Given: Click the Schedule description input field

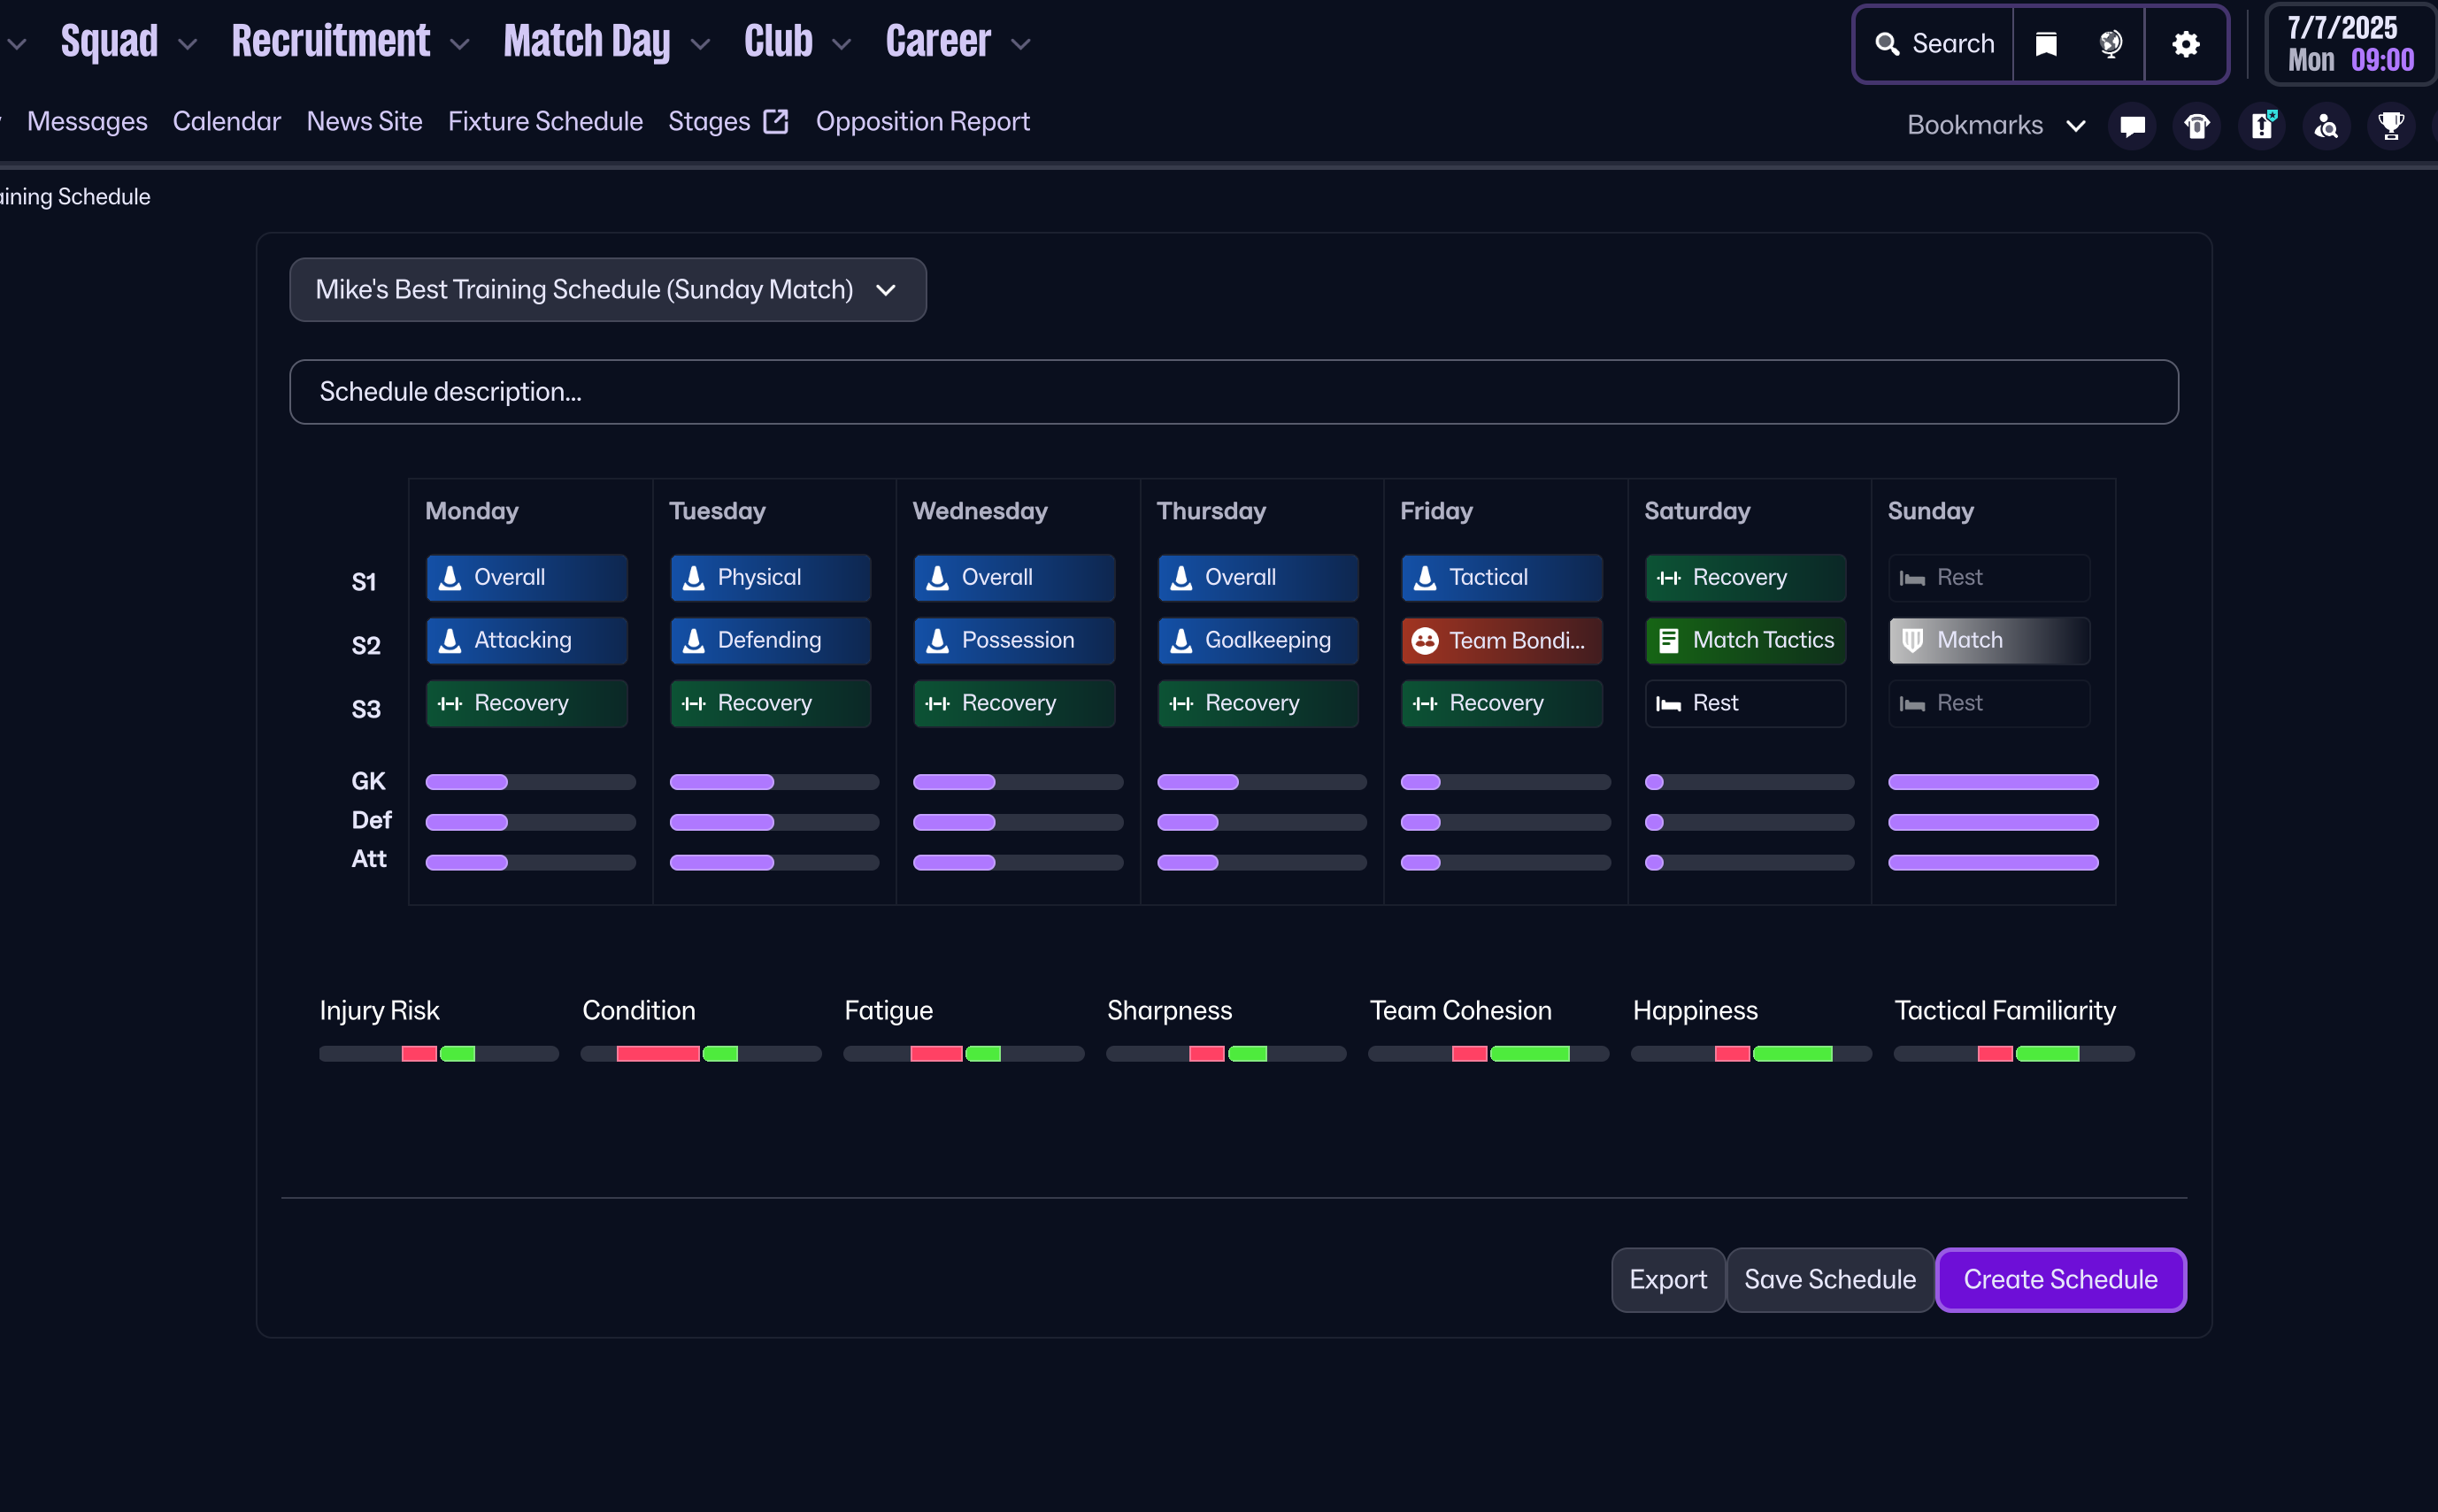Looking at the screenshot, I should pyautogui.click(x=1233, y=392).
